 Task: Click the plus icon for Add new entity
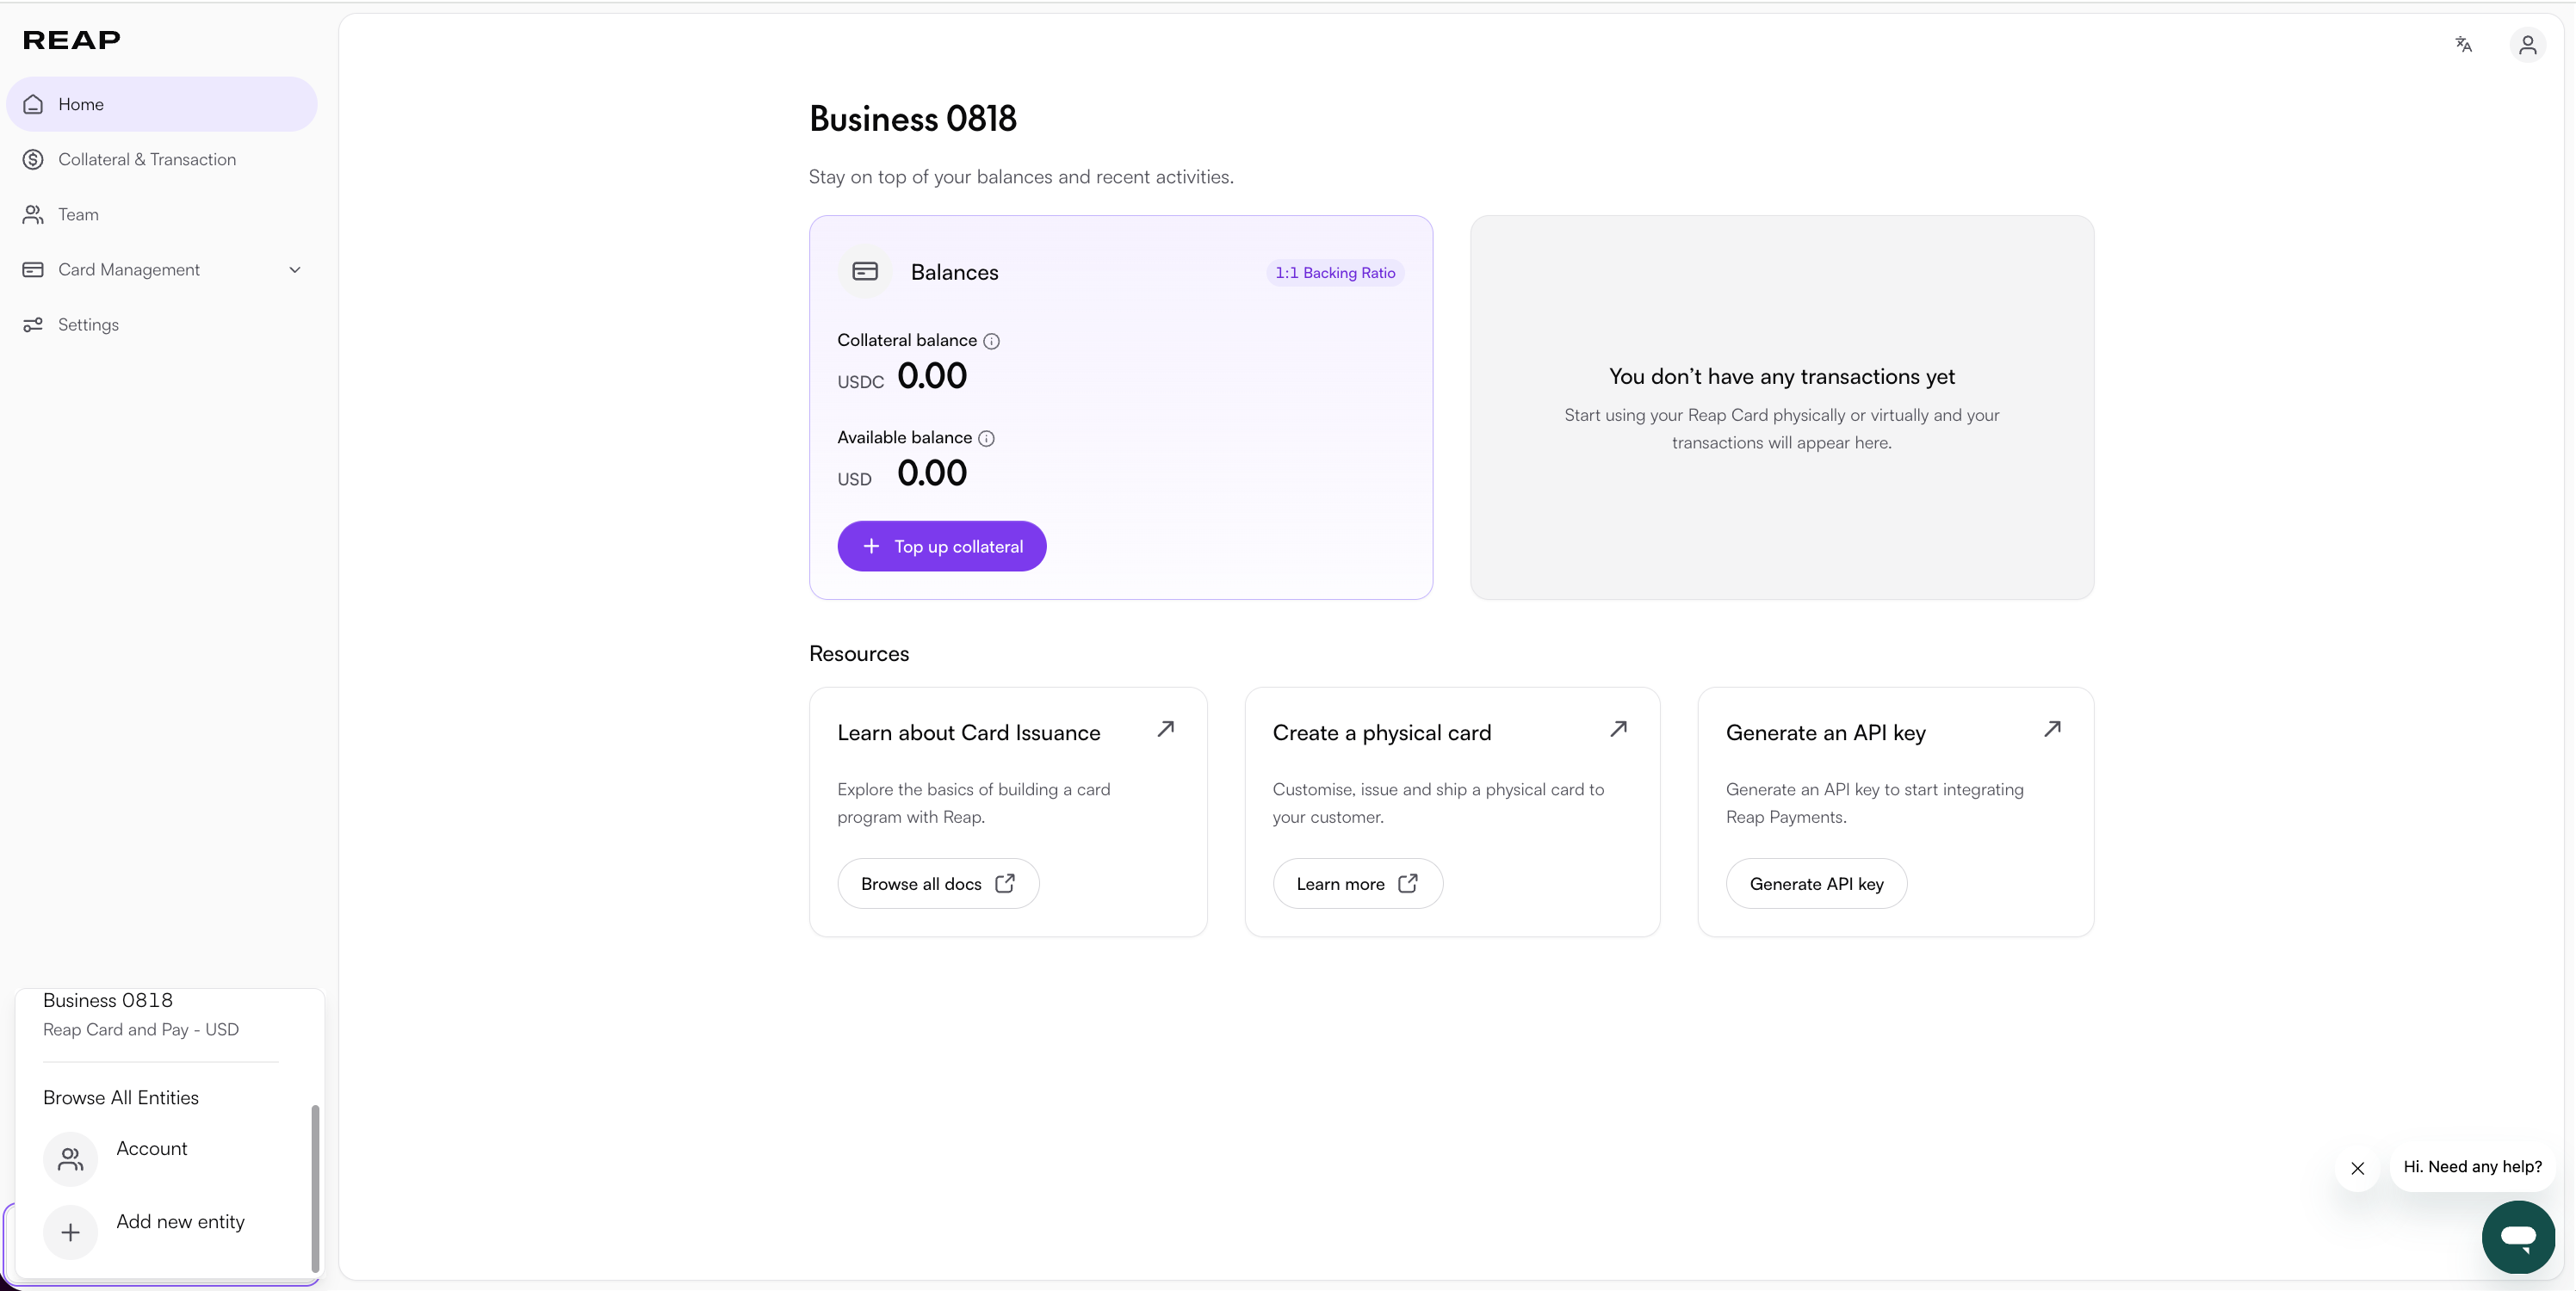pyautogui.click(x=70, y=1232)
